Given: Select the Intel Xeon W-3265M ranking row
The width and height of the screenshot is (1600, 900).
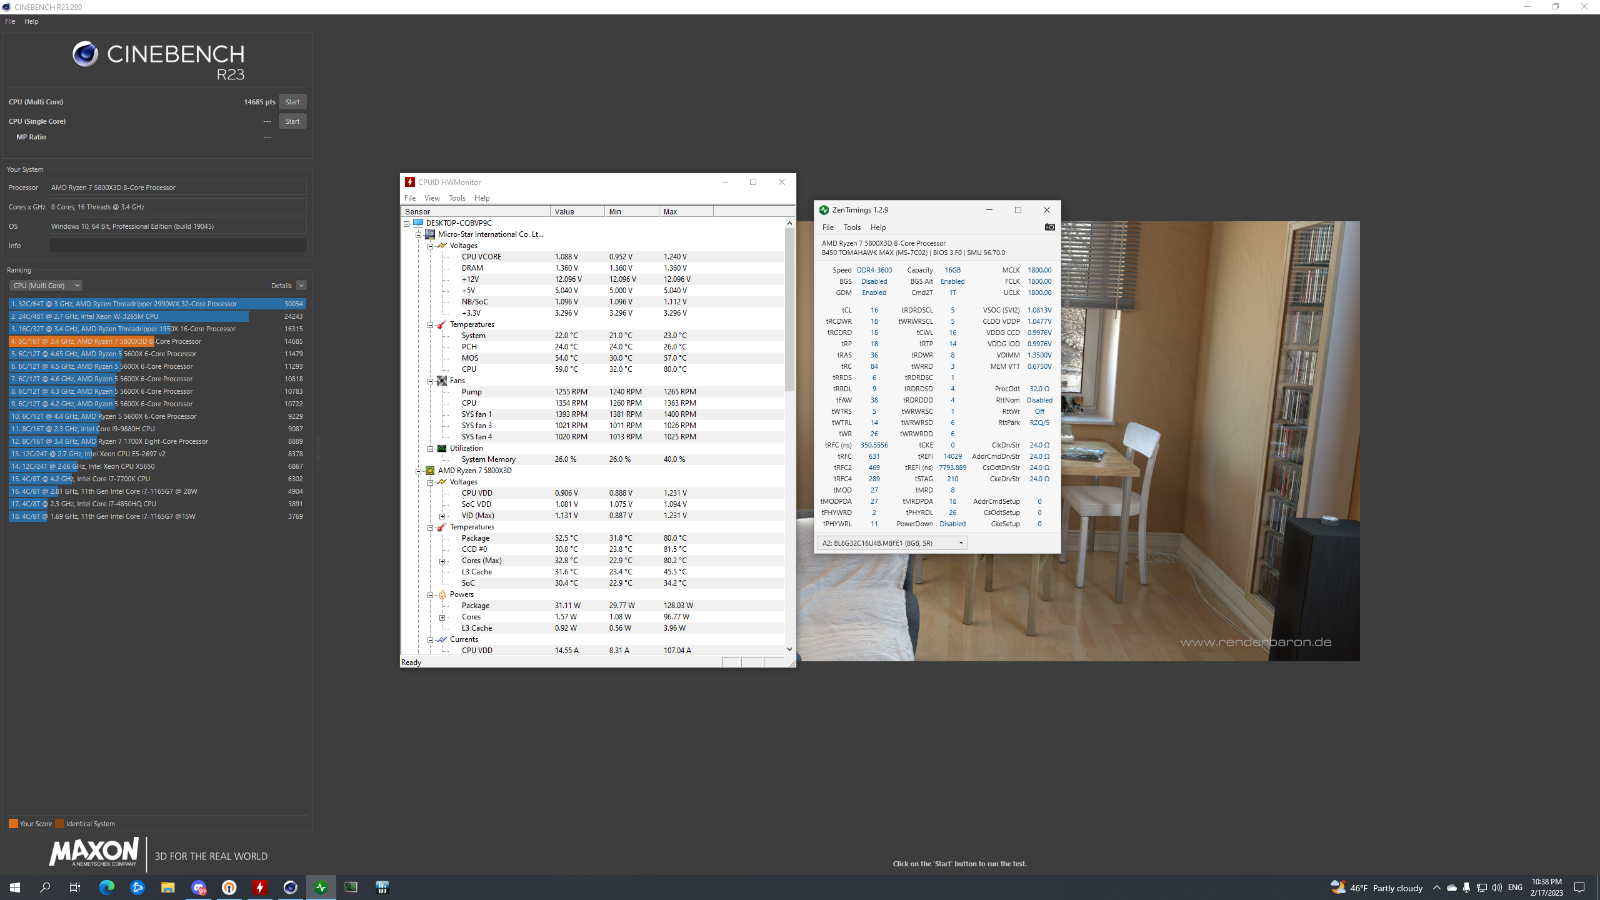Looking at the screenshot, I should point(157,316).
